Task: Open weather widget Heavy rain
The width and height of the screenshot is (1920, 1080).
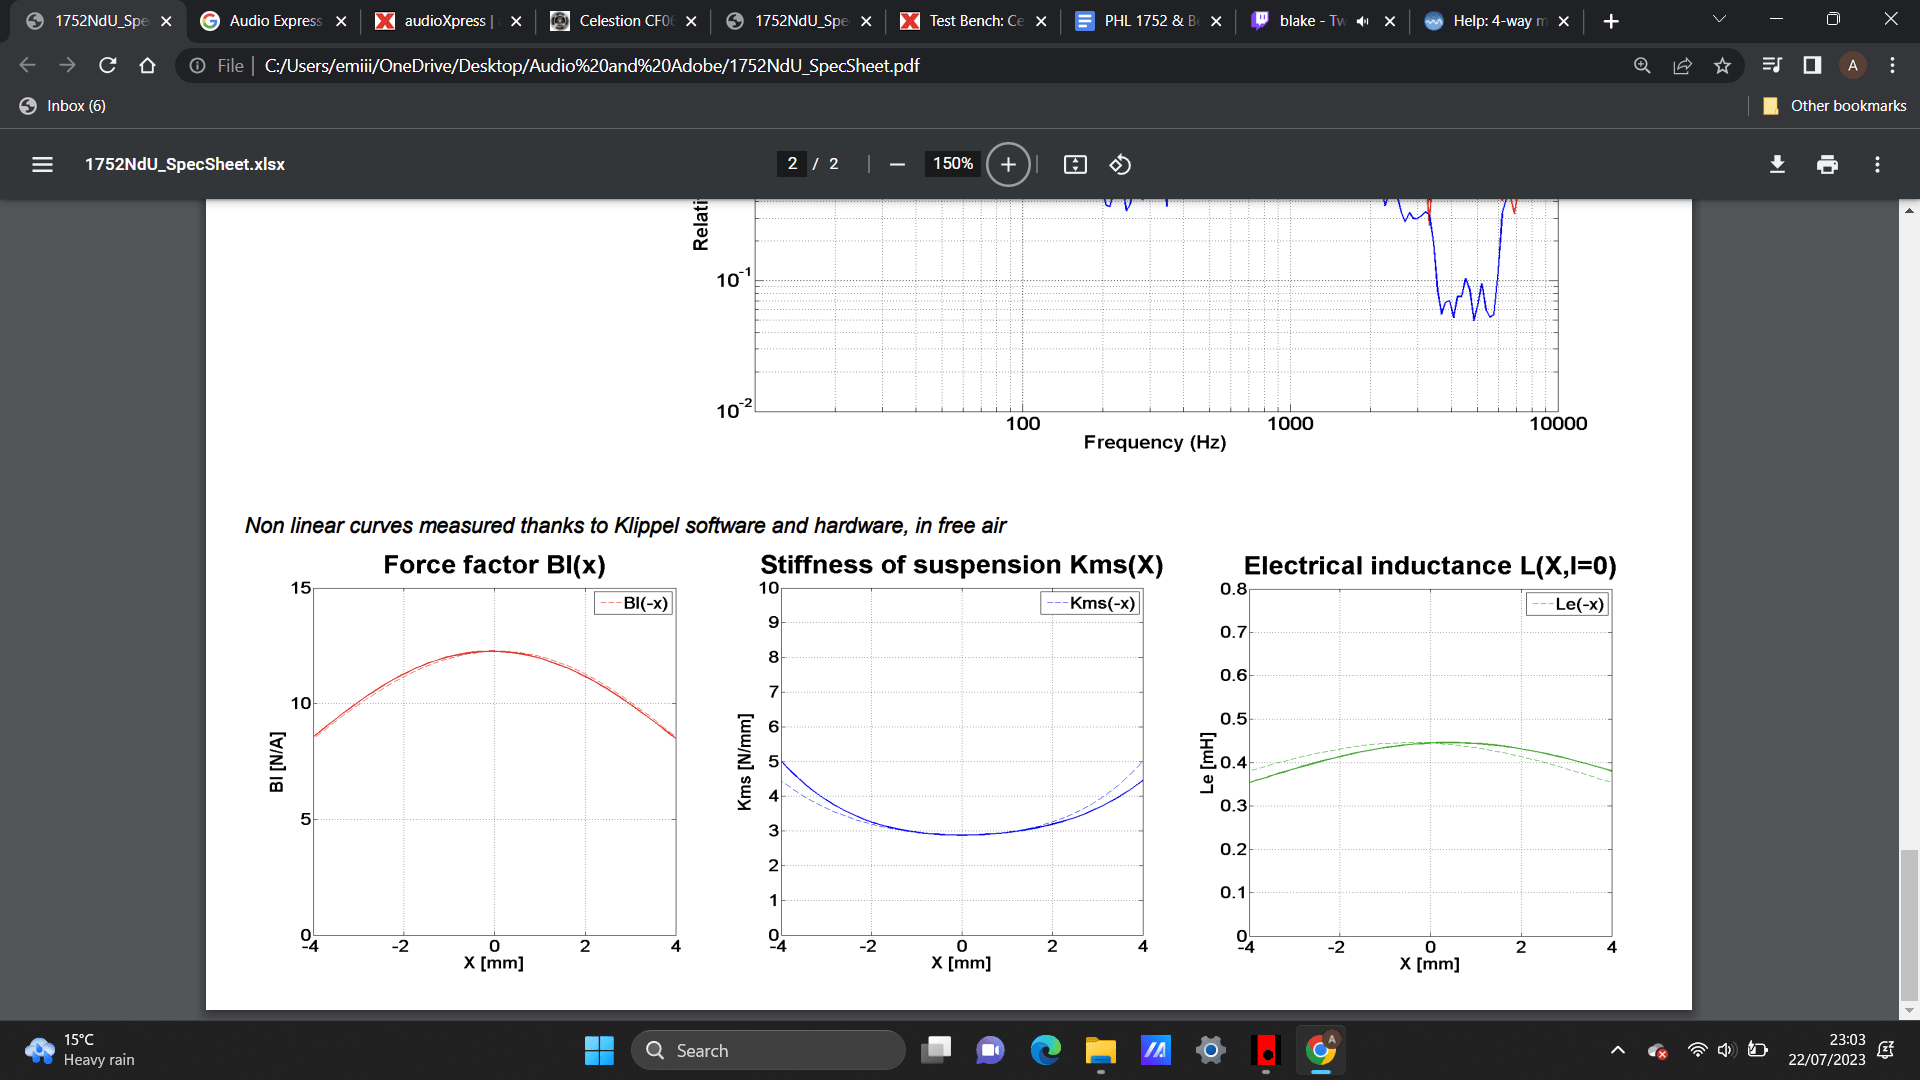Action: (x=80, y=1050)
